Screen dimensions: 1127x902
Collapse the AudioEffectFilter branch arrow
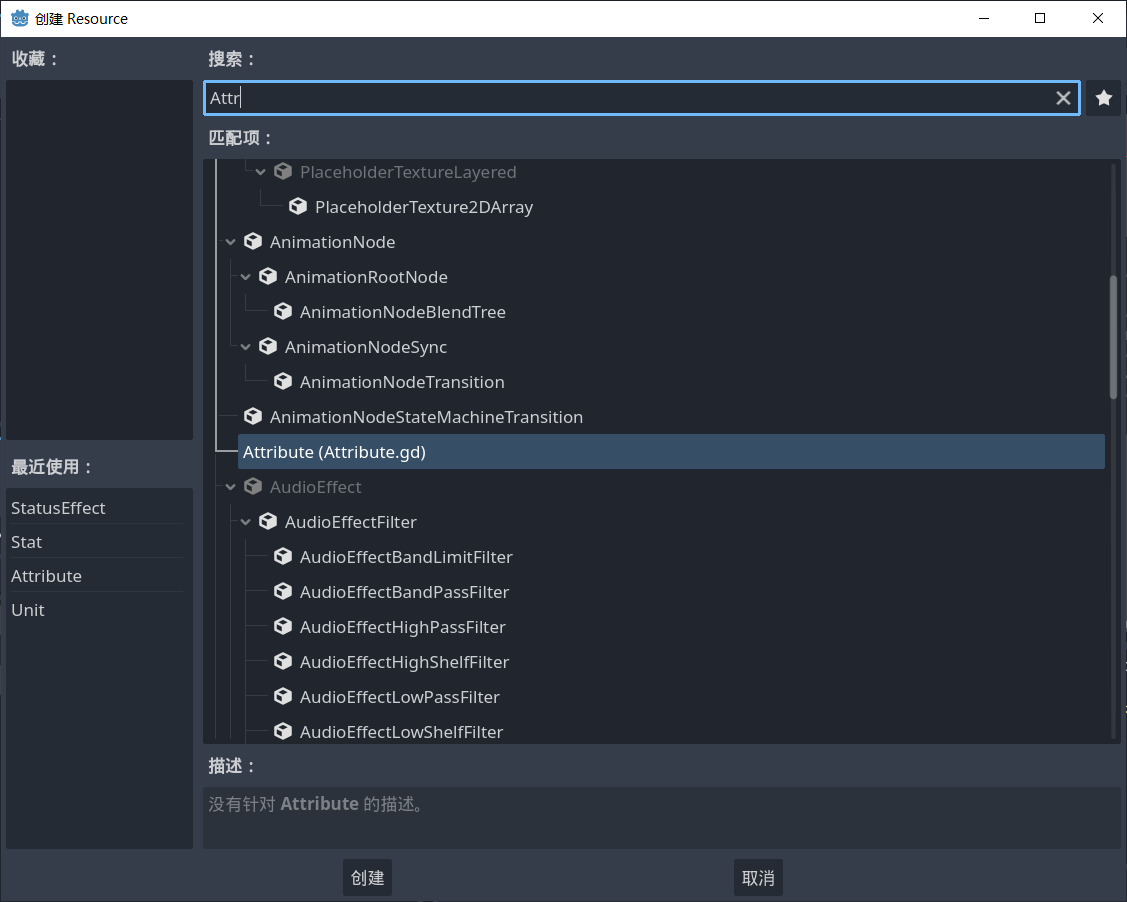[x=246, y=522]
